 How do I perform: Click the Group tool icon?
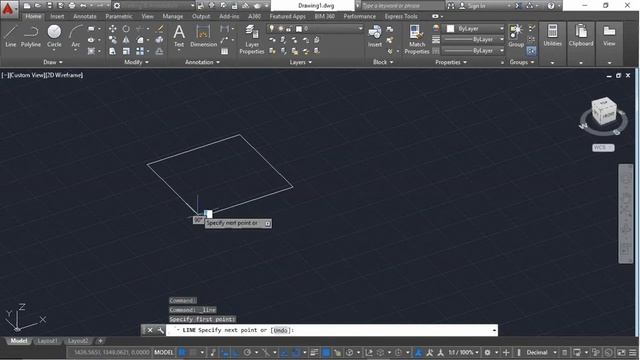(516, 36)
